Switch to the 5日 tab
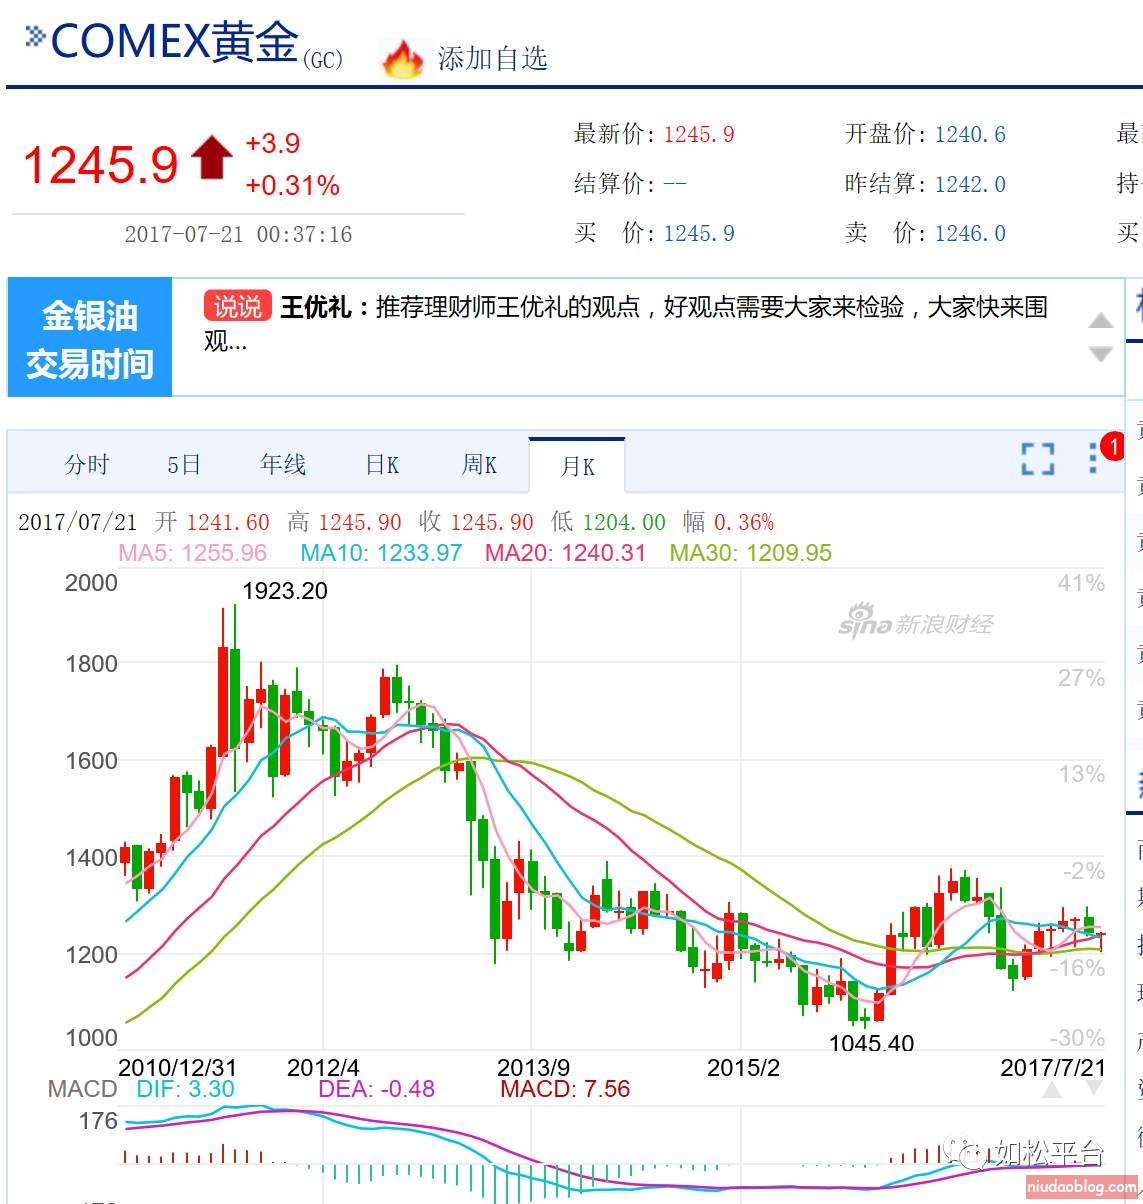This screenshot has width=1143, height=1204. click(x=184, y=465)
